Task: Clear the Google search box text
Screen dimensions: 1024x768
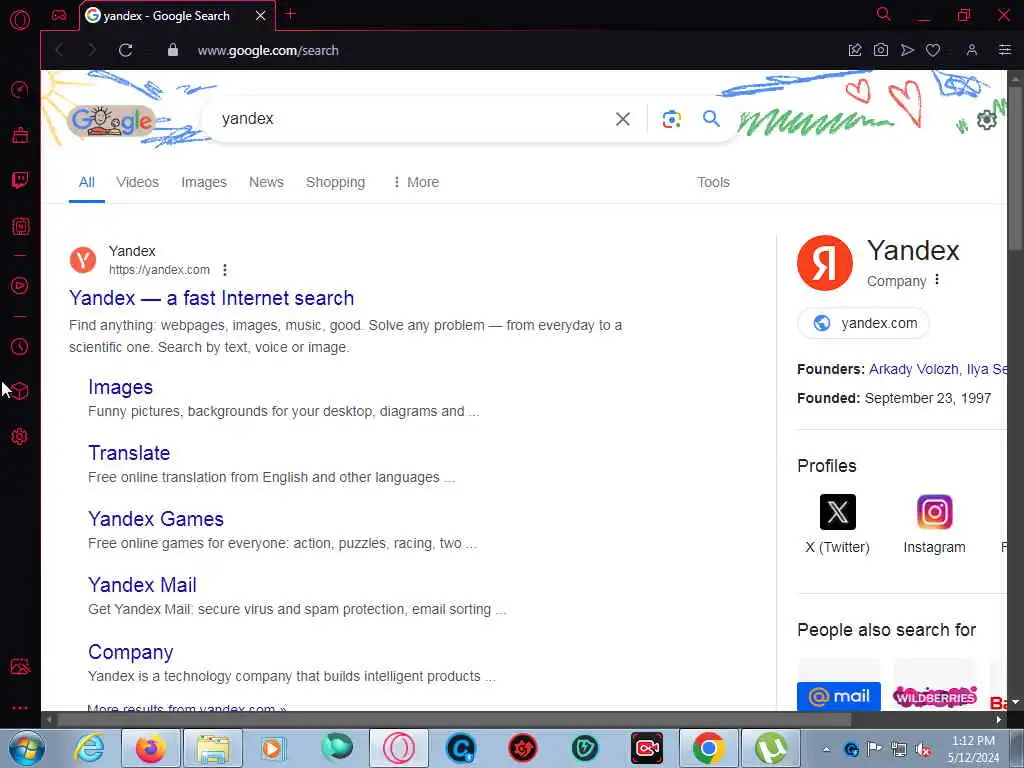Action: pos(623,119)
